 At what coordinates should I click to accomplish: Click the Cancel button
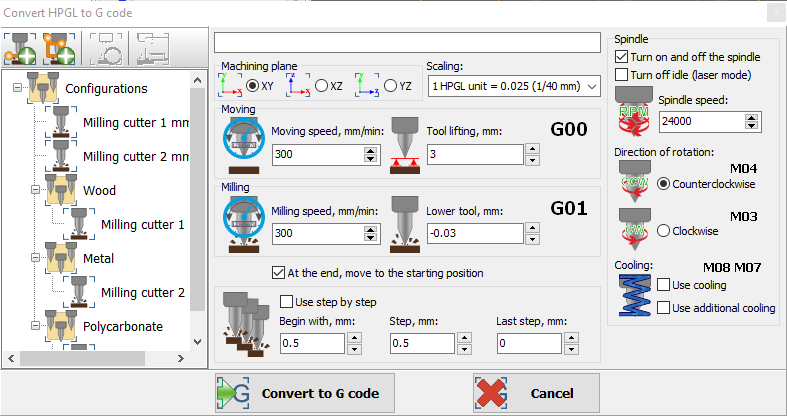(x=536, y=393)
